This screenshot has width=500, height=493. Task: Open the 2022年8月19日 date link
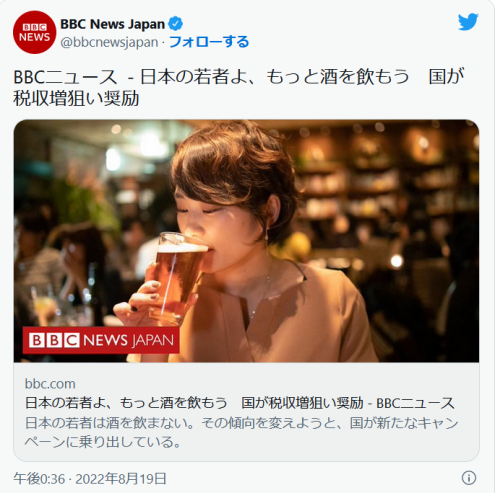coord(121,479)
